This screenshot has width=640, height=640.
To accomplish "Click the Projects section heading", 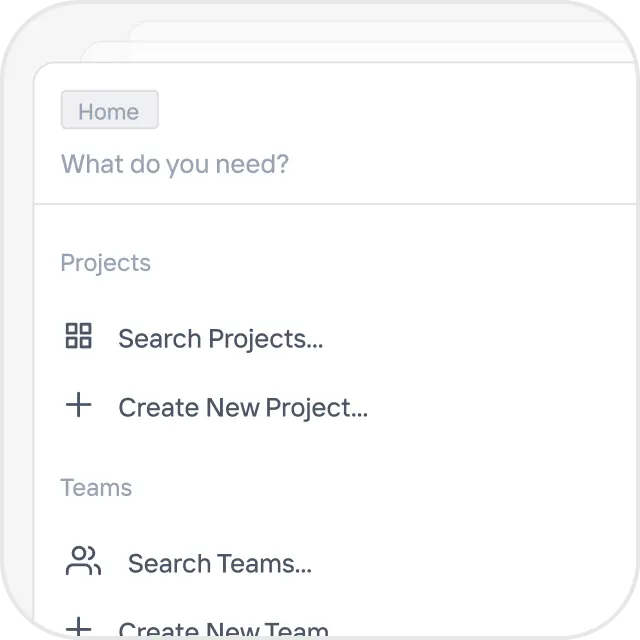I will click(x=105, y=263).
